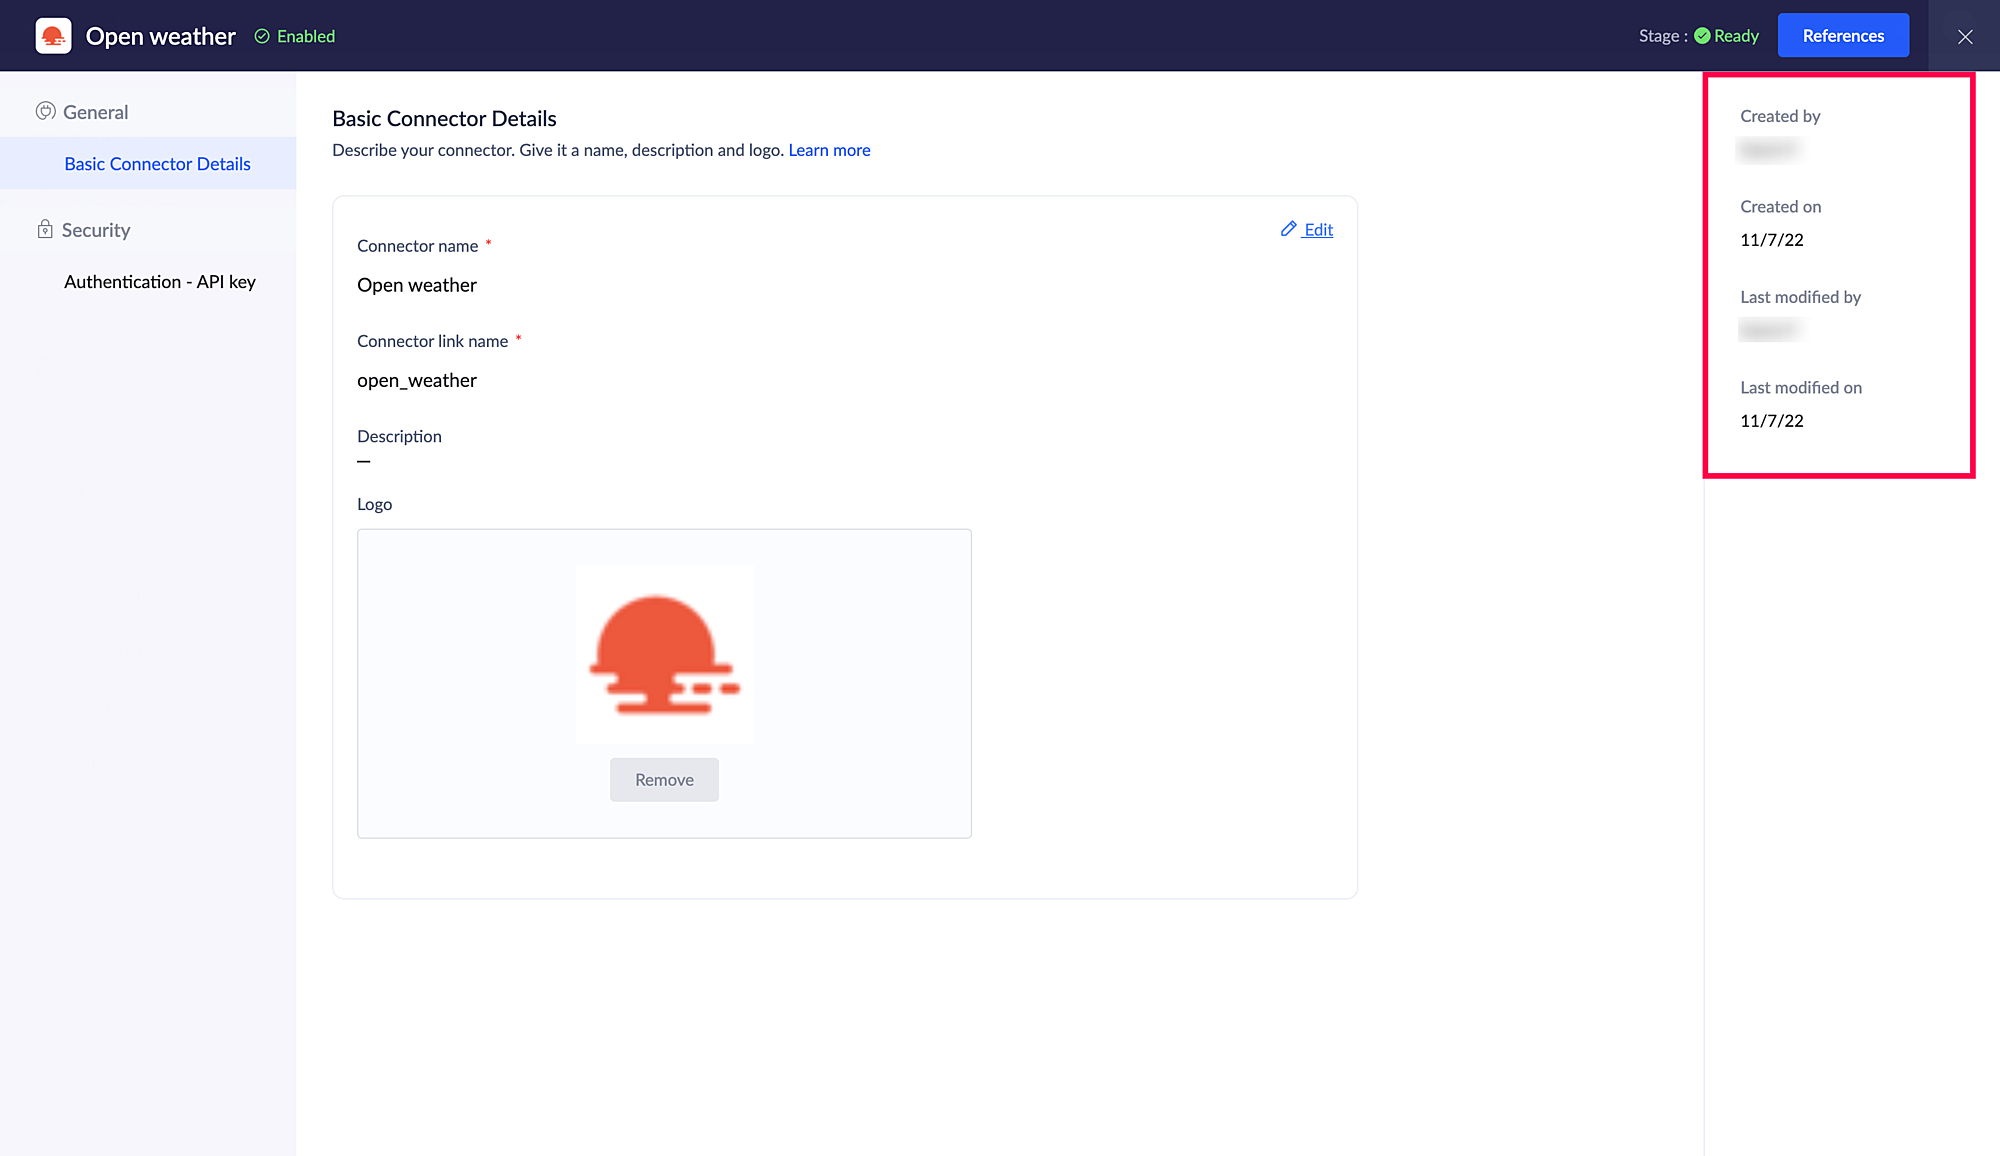Click the sun logo thumbnail image
The width and height of the screenshot is (2000, 1156).
(x=664, y=654)
